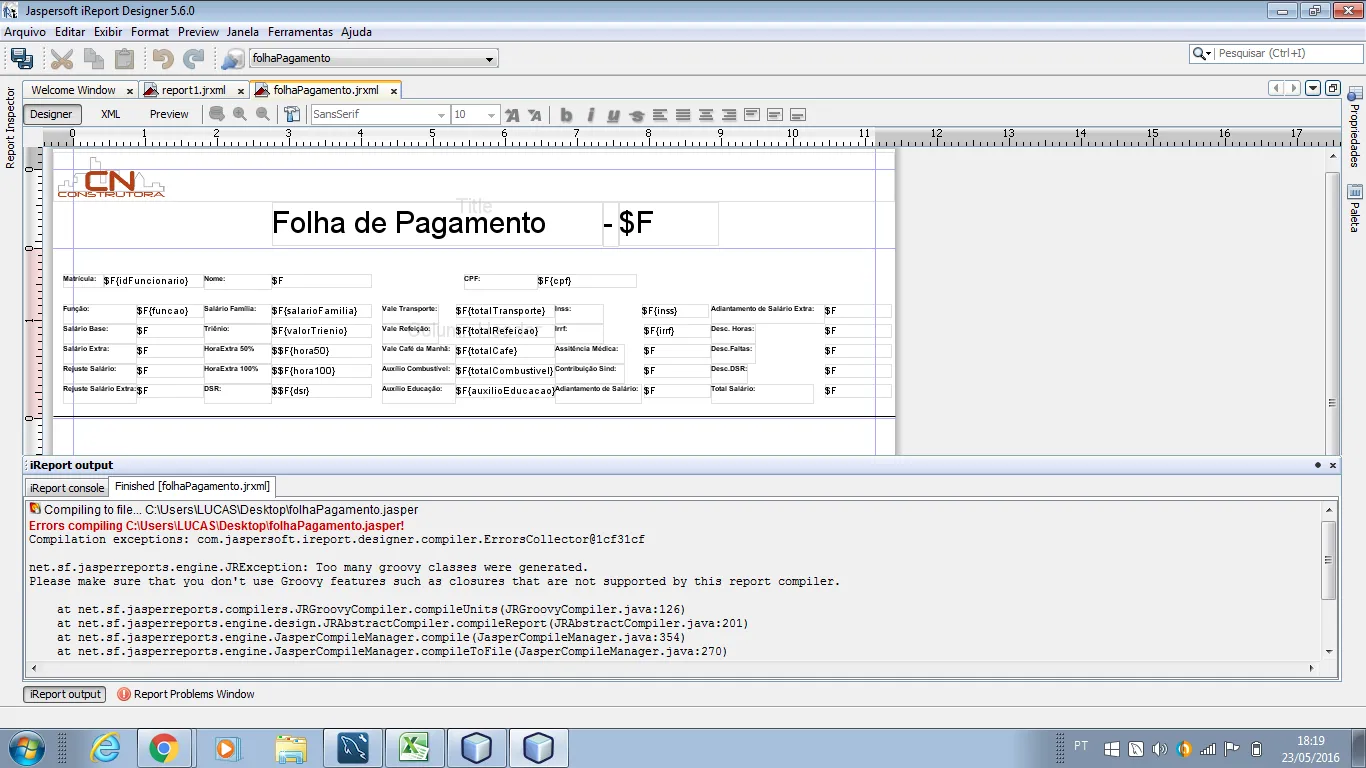Switch to the report1.jrxml tab
Screen dimensions: 1366x768
(x=193, y=90)
